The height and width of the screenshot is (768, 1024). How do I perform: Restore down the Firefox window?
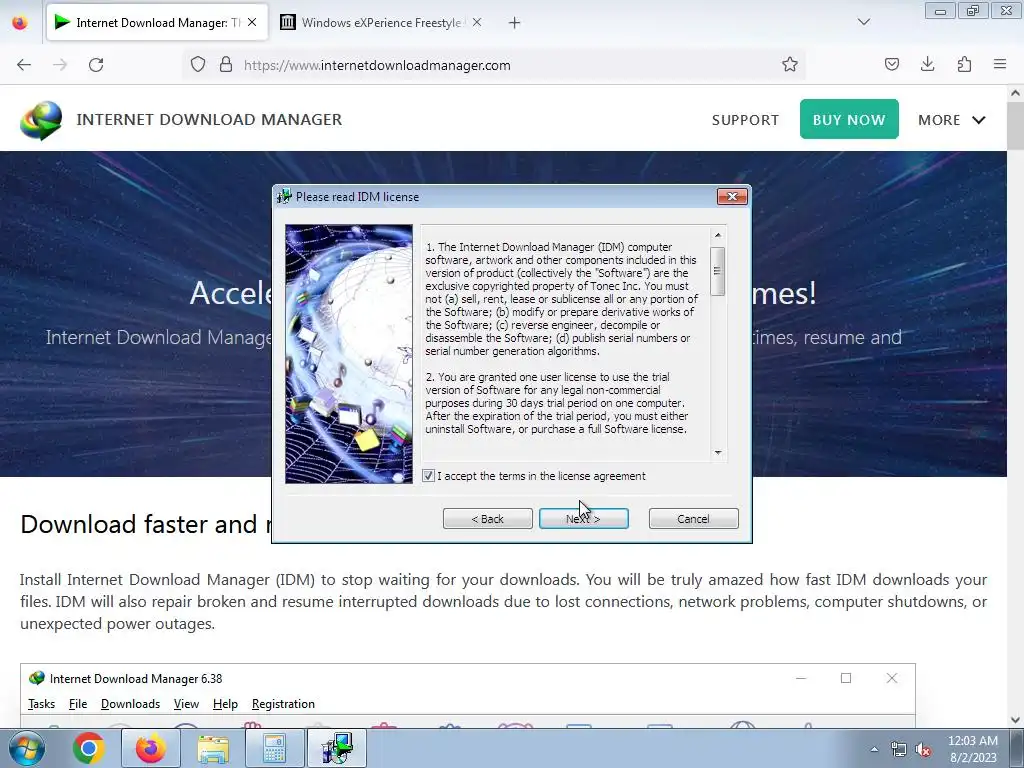pos(973,11)
